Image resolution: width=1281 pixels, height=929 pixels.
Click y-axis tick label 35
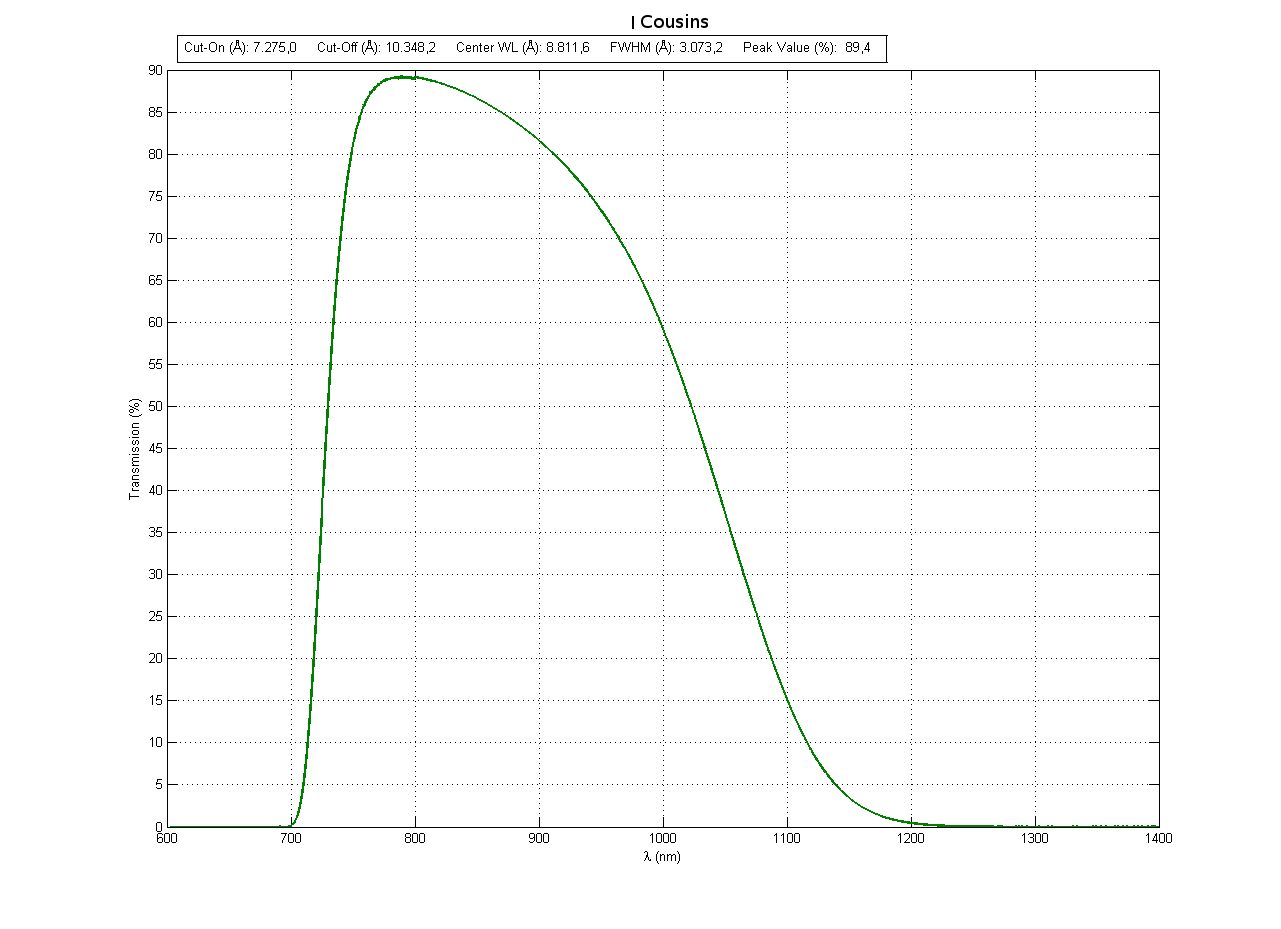pos(155,532)
